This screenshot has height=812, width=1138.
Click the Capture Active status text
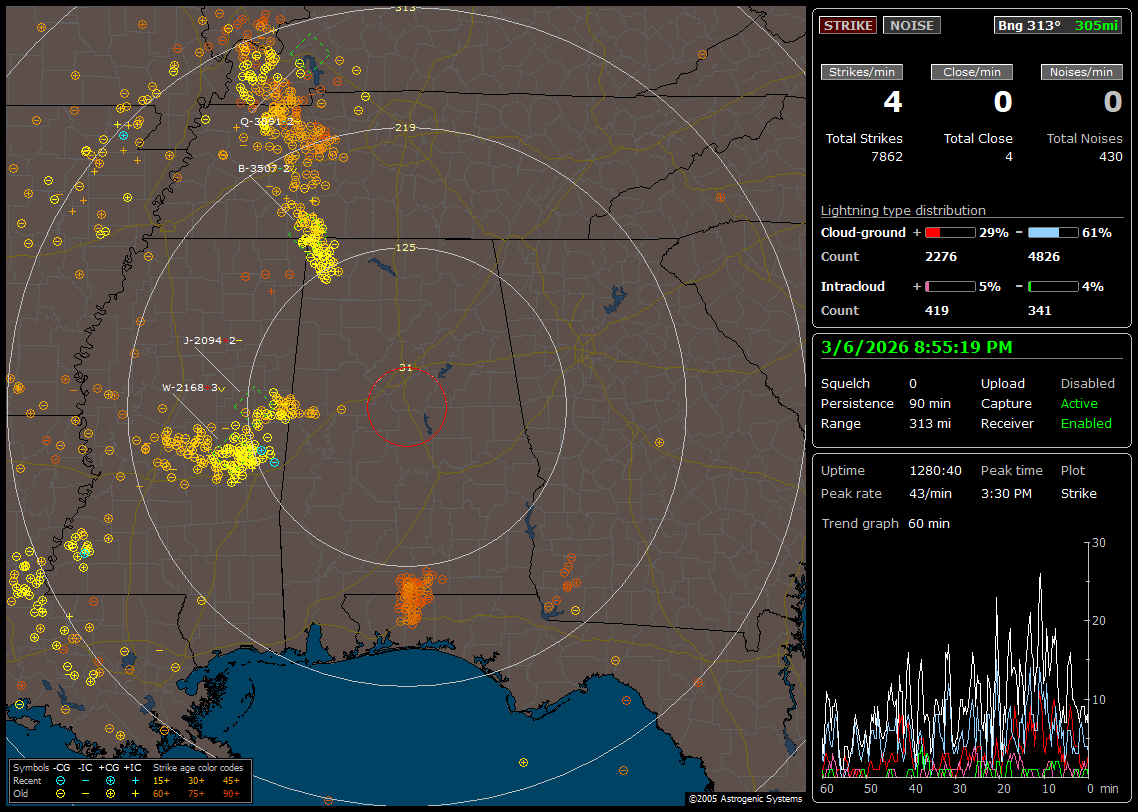tap(1079, 404)
